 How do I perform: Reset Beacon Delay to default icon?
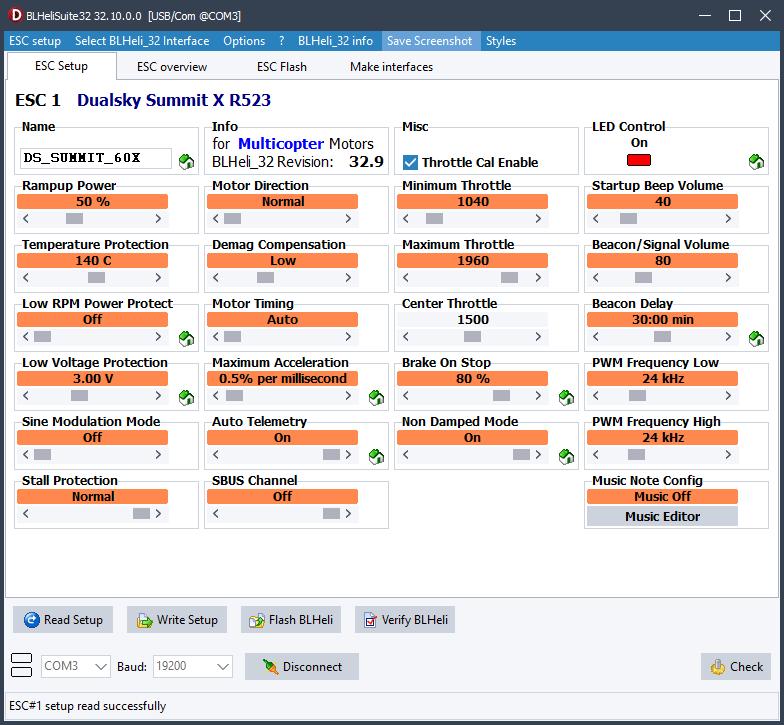coord(756,338)
